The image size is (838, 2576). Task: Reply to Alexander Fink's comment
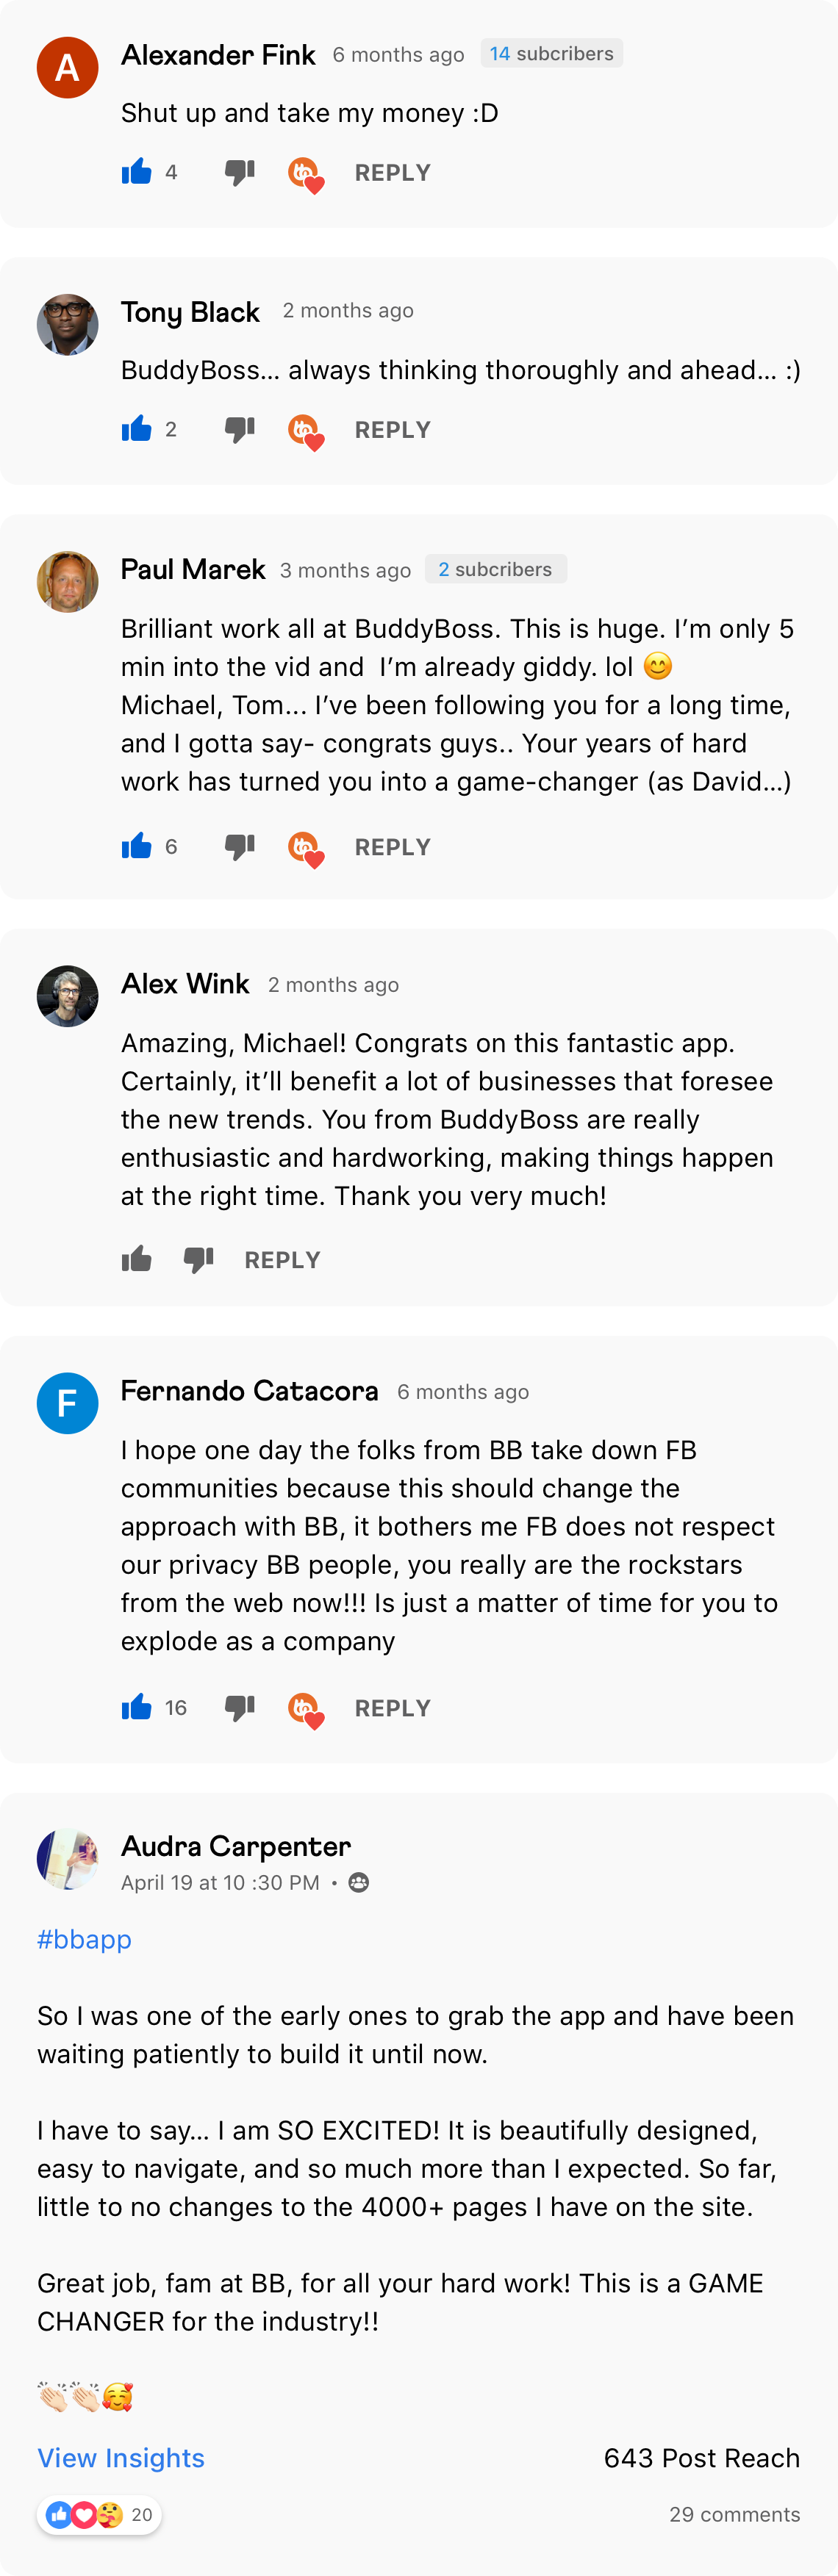[392, 173]
